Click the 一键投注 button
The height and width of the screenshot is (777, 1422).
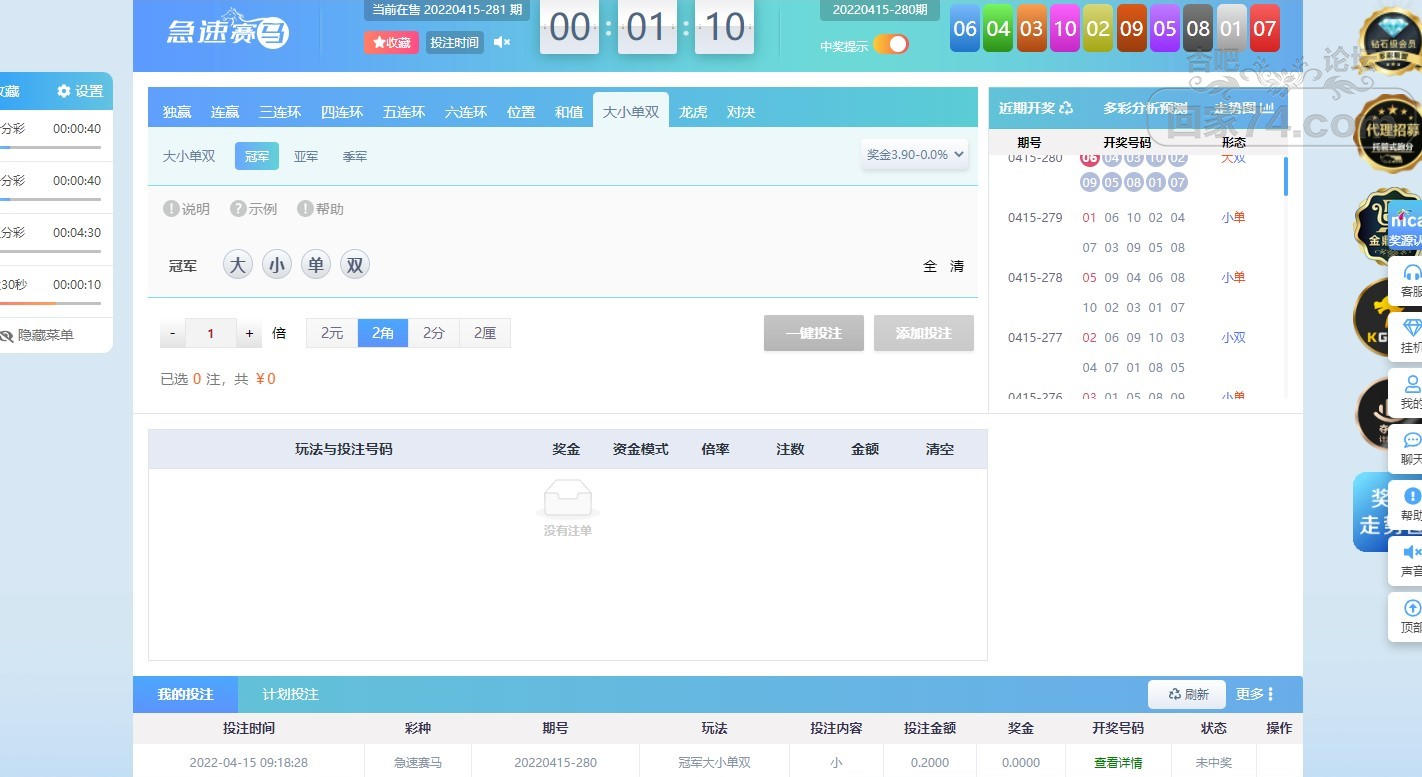(814, 333)
